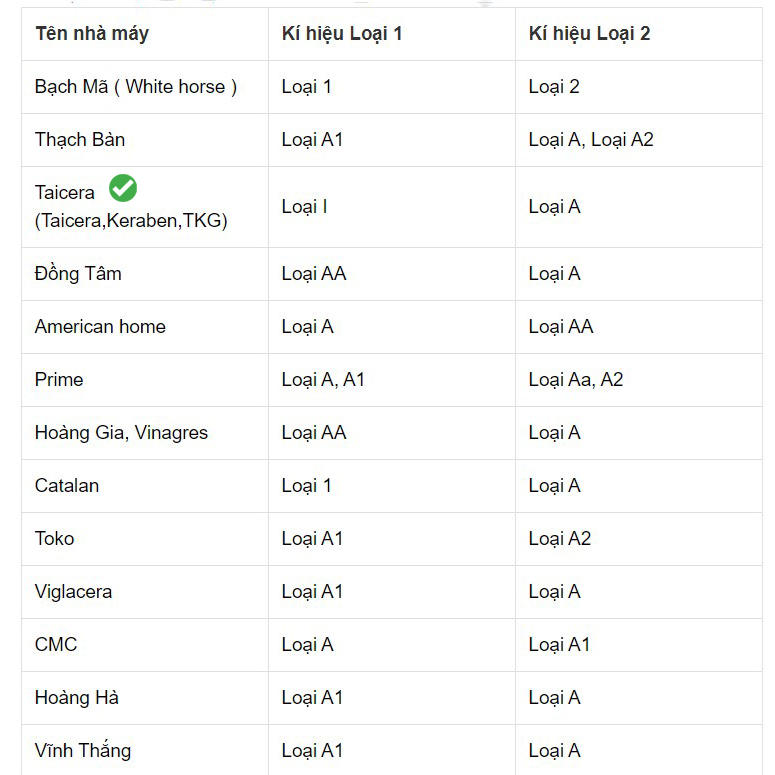Viewport: 775px width, 775px height.
Task: Select the 'Vĩnh Thắng' cell
Action: 83,751
